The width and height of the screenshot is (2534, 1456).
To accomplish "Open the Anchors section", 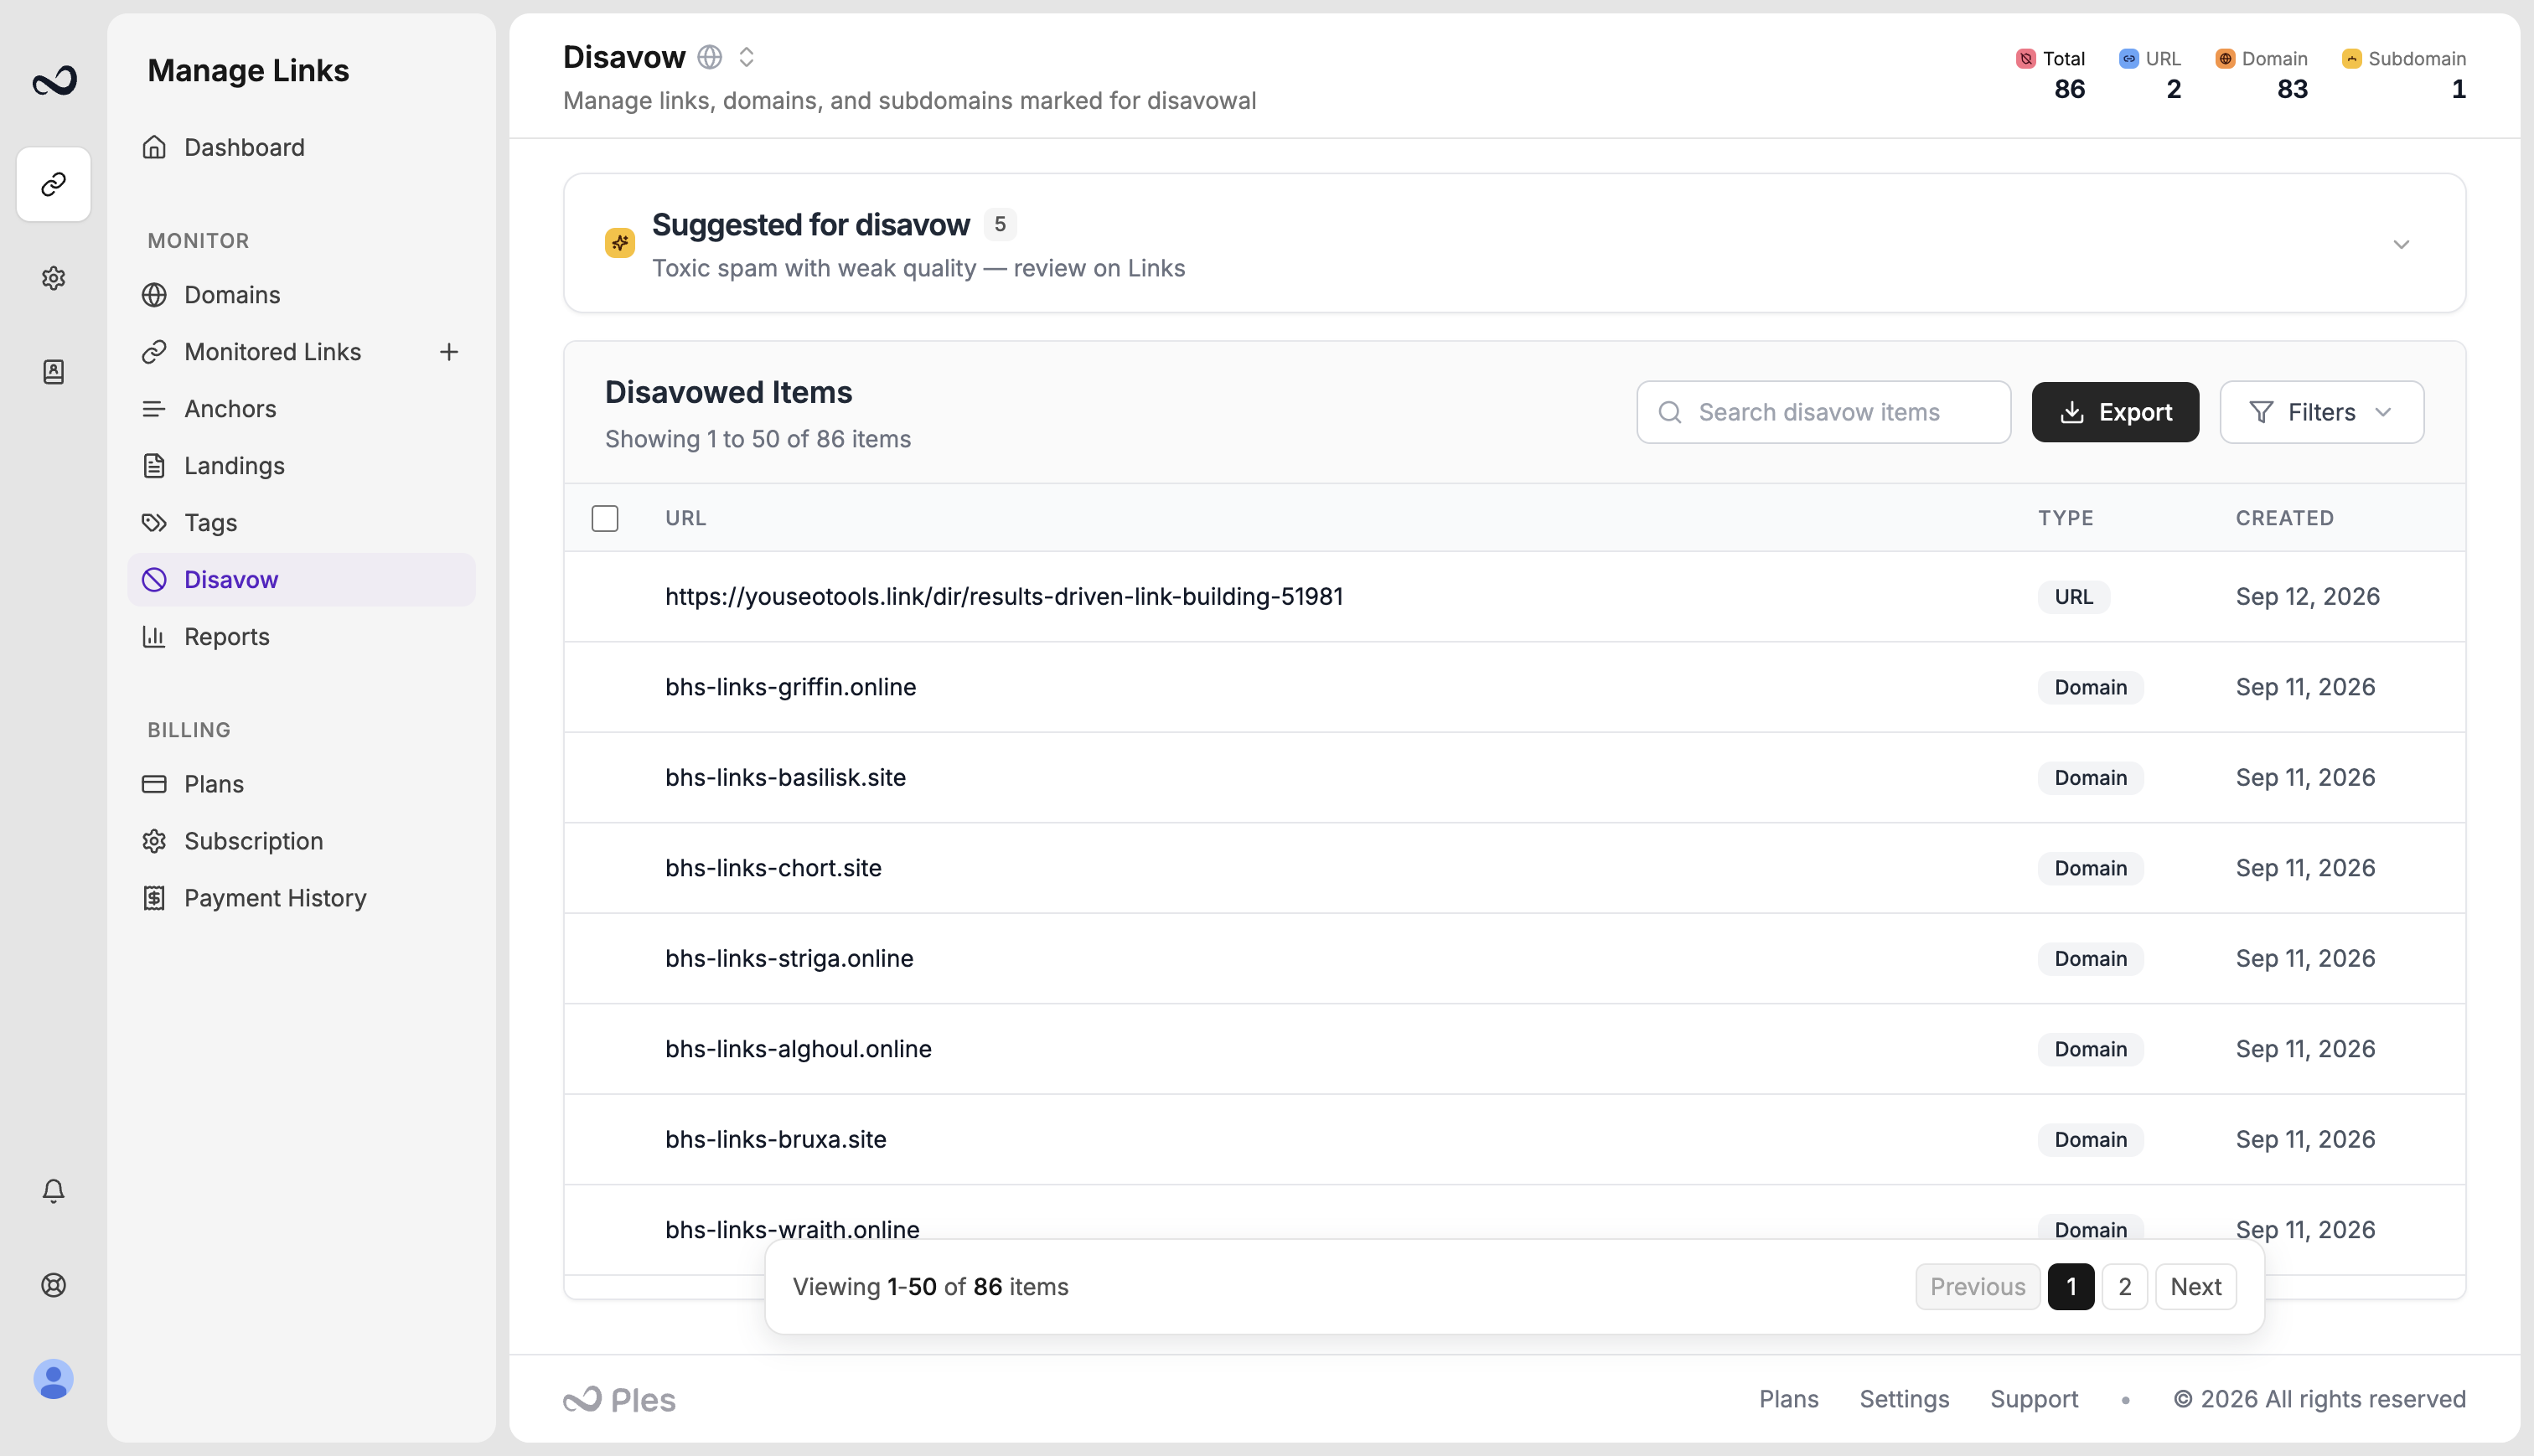I will click(301, 409).
